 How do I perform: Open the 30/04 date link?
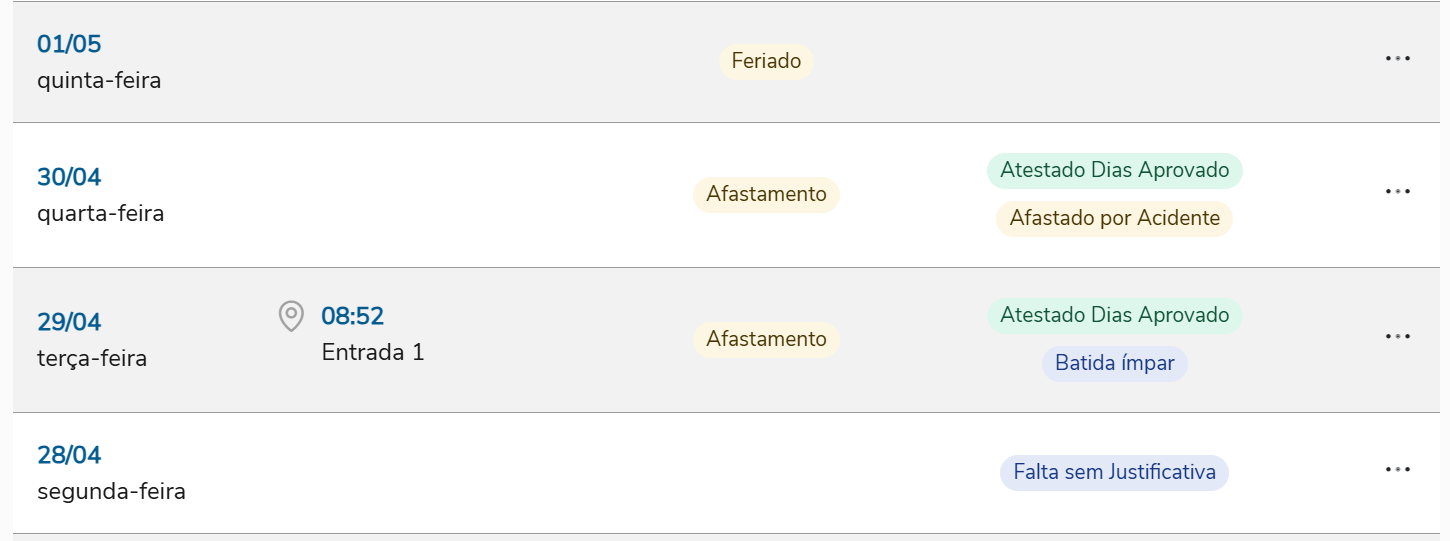pyautogui.click(x=69, y=177)
